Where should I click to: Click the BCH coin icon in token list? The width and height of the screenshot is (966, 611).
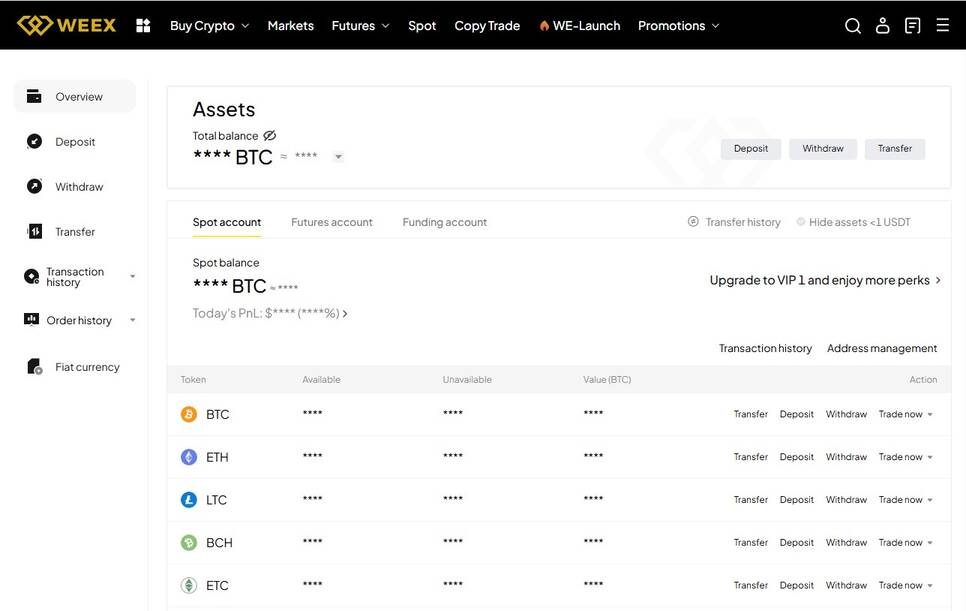(x=189, y=543)
